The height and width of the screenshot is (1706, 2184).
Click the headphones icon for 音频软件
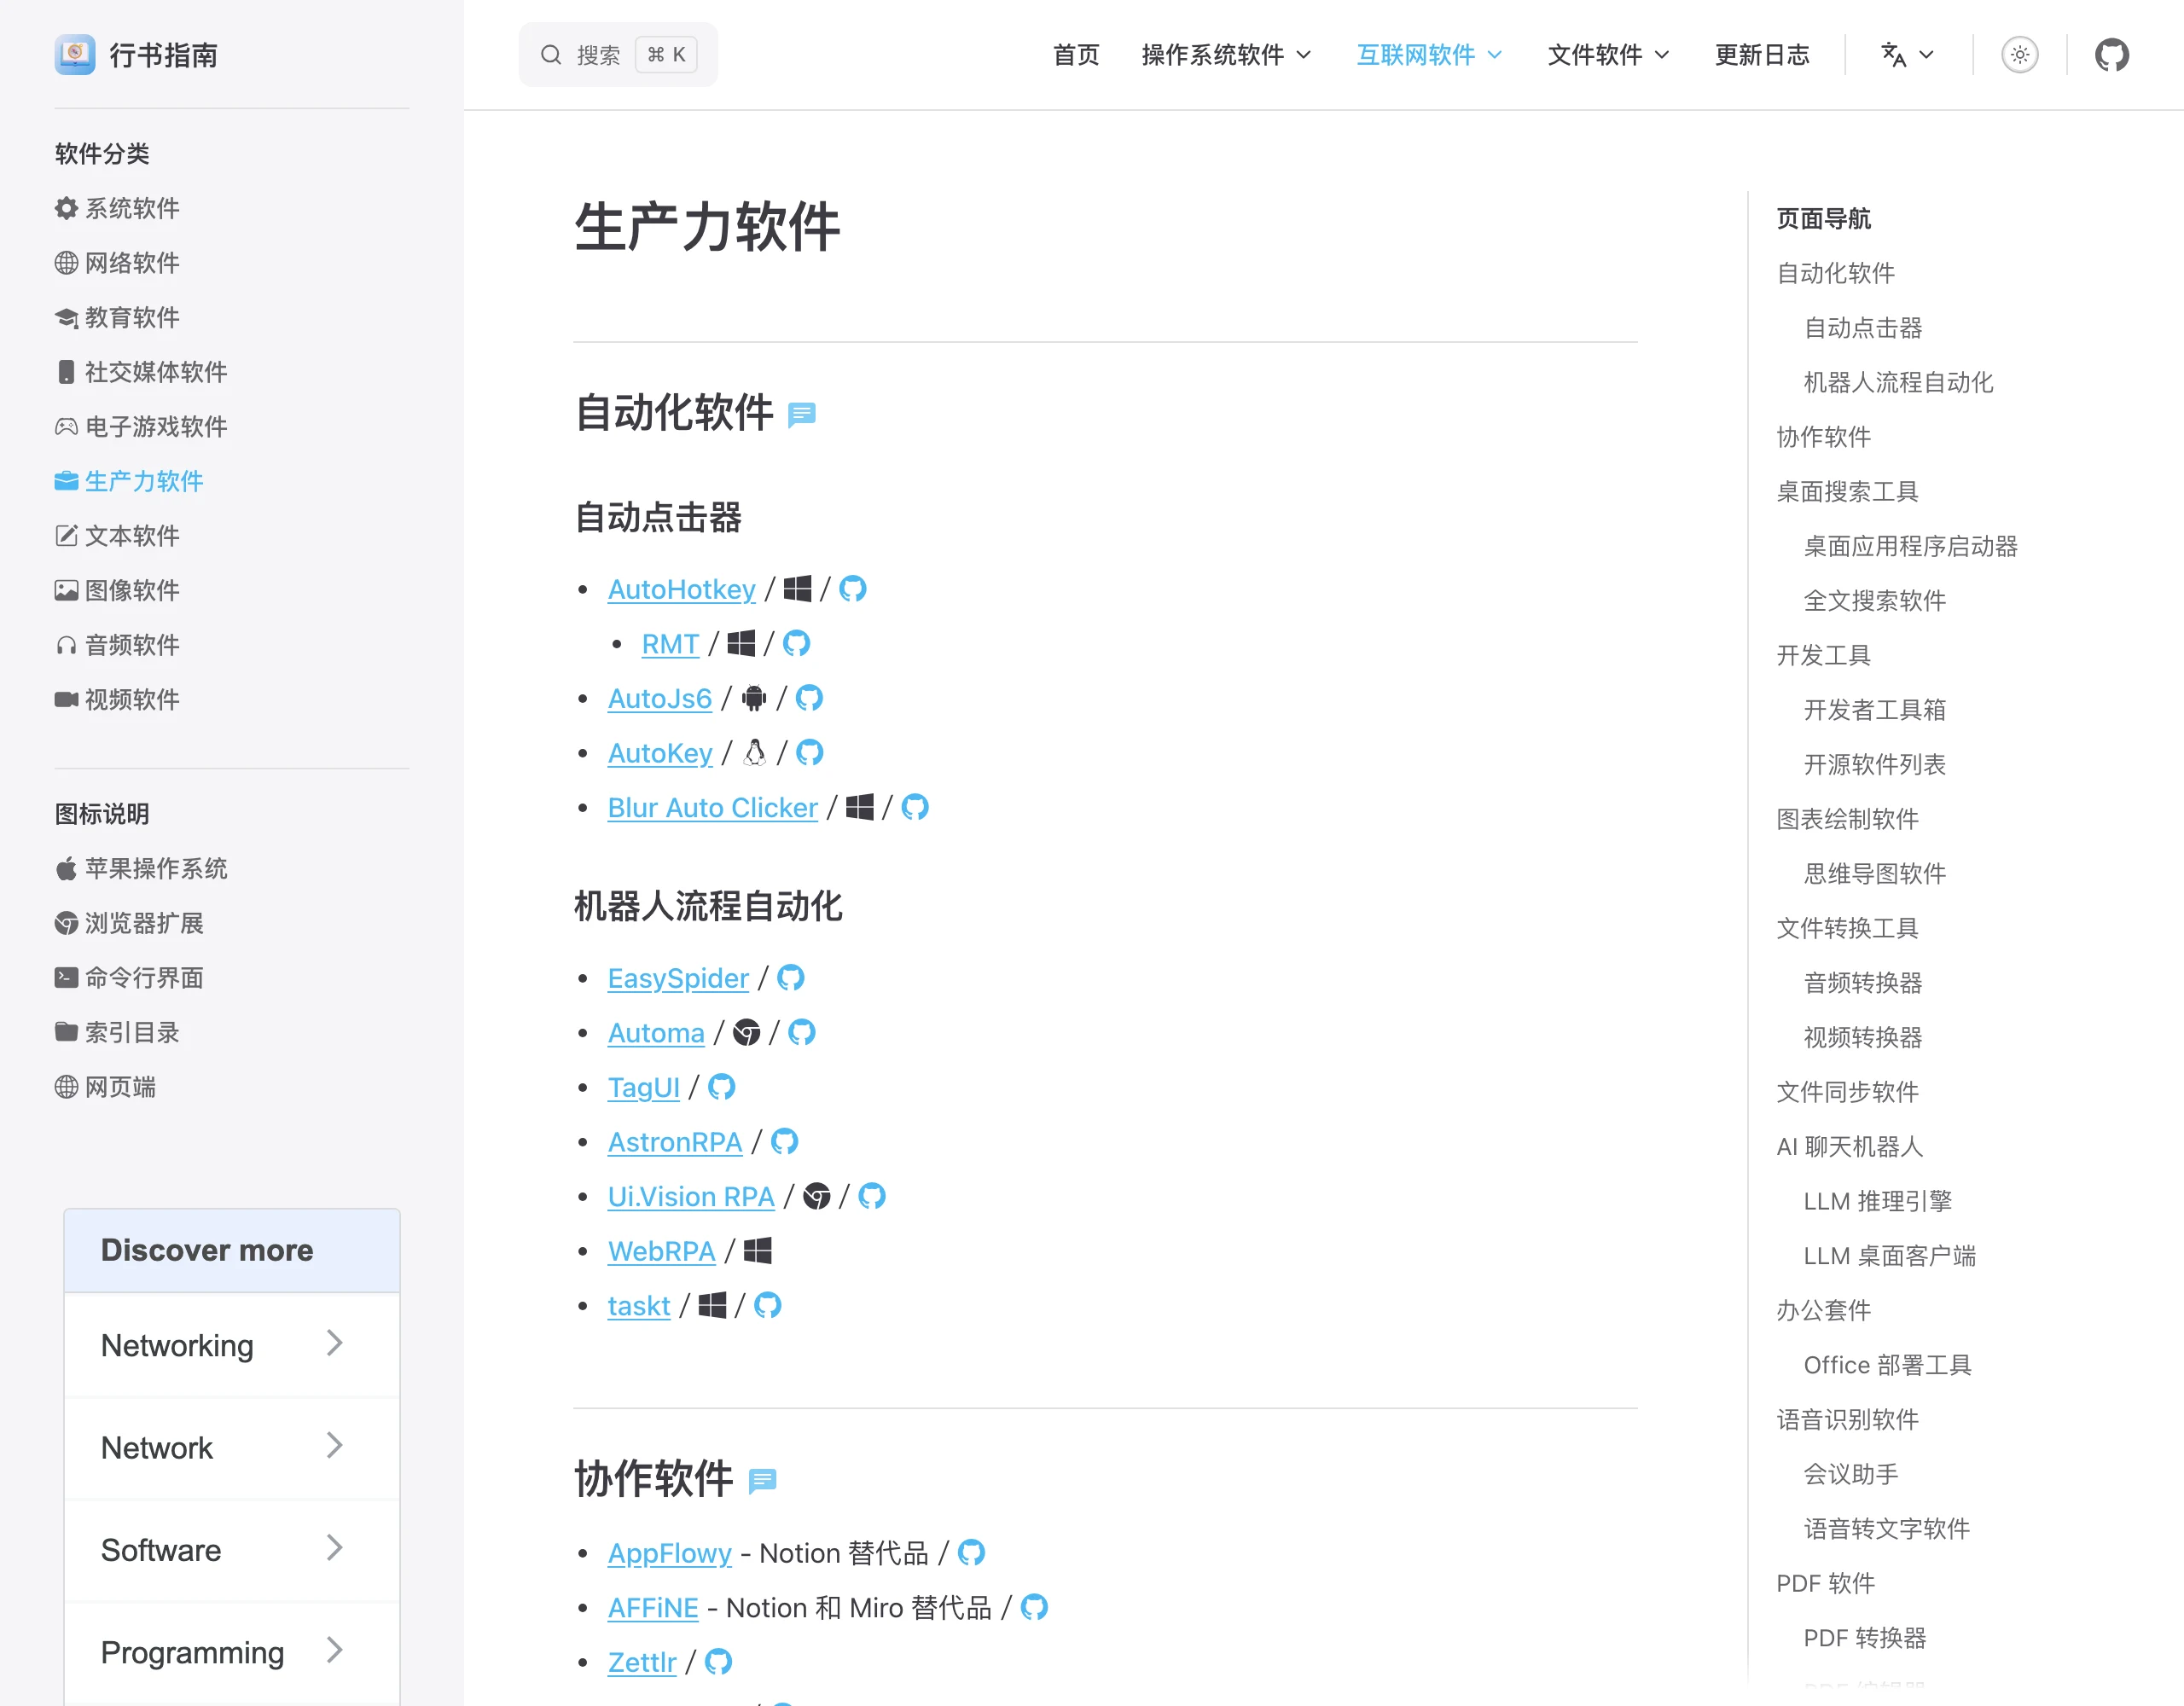pos(66,645)
